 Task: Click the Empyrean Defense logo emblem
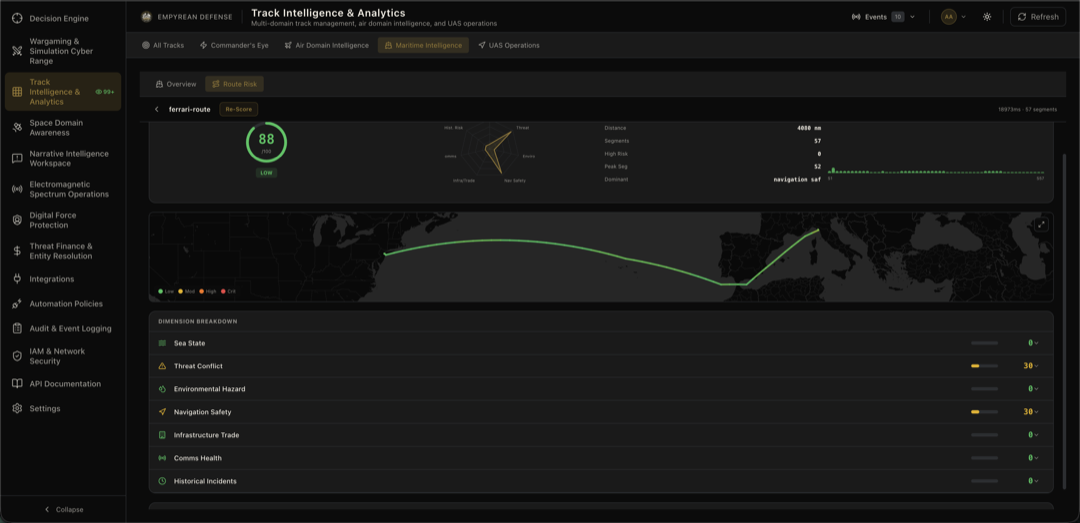pos(146,17)
